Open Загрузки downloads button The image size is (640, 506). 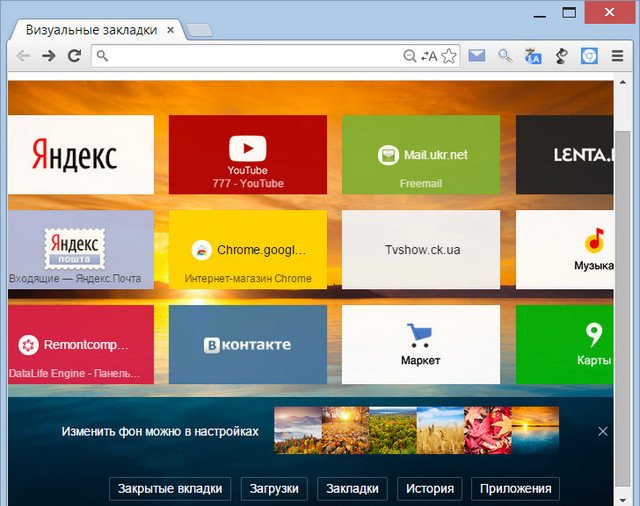tap(274, 489)
